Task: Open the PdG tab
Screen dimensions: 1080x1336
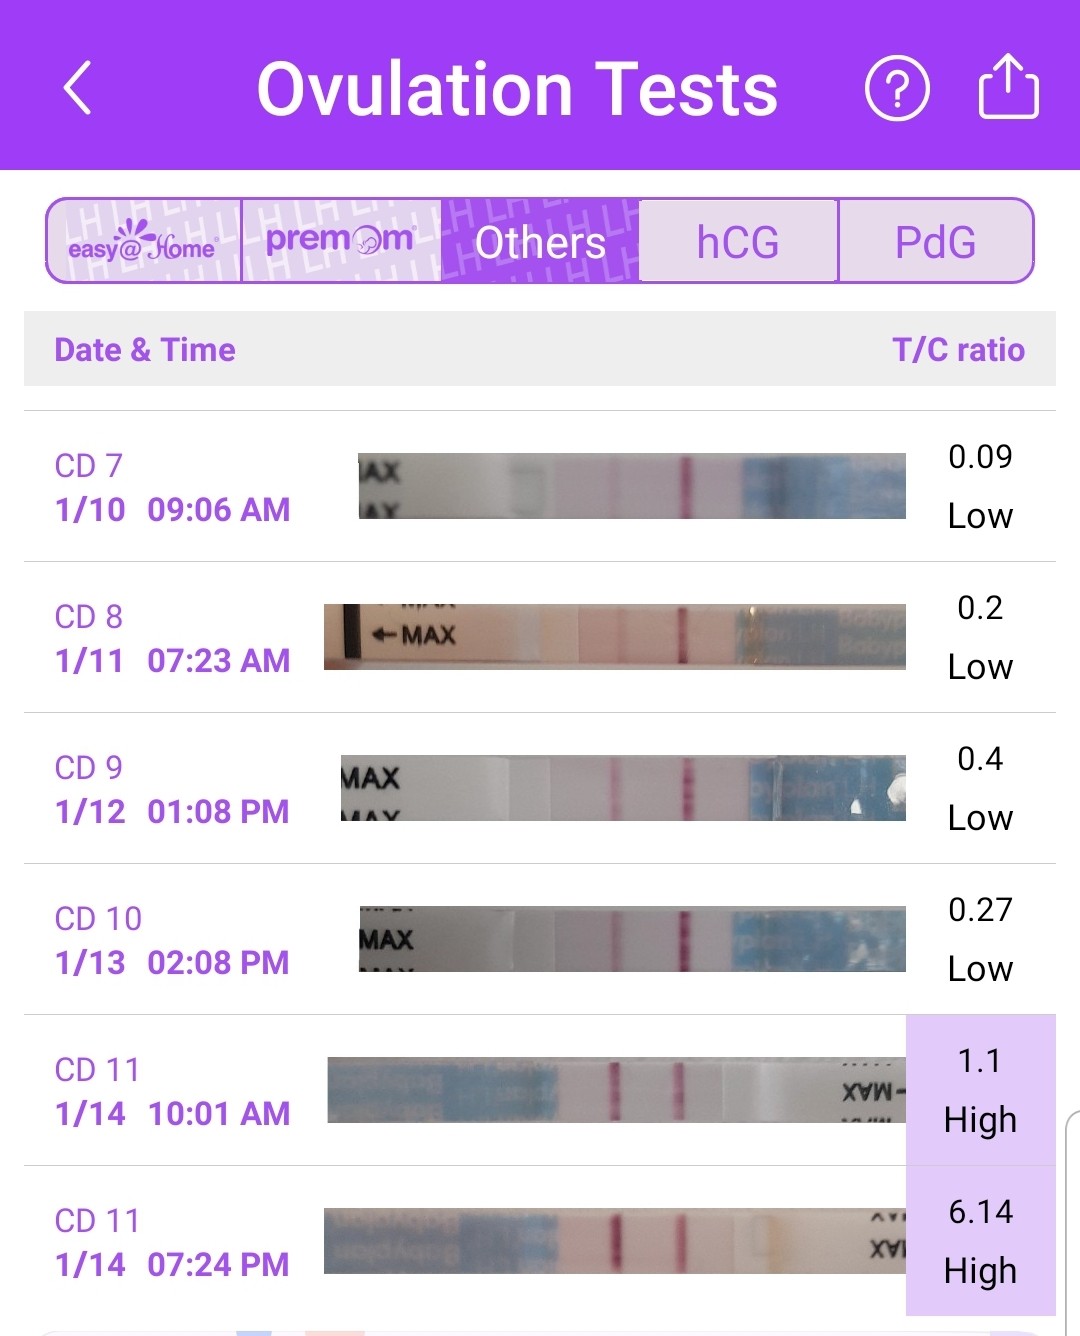Action: [x=935, y=242]
